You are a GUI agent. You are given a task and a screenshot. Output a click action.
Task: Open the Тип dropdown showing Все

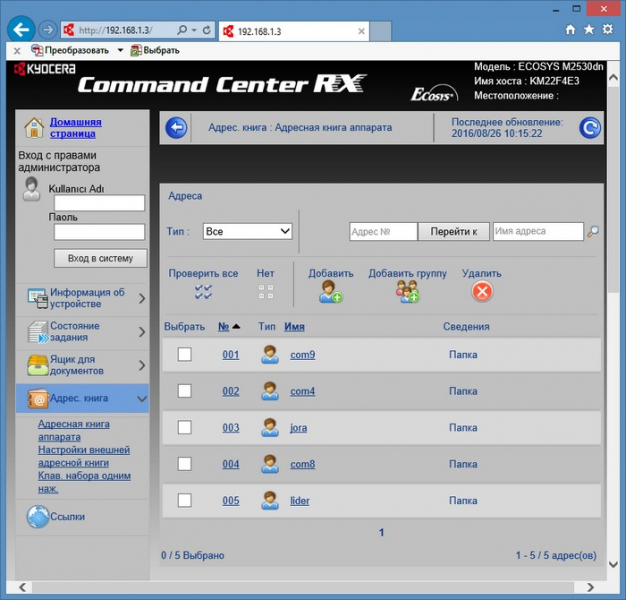[x=247, y=231]
